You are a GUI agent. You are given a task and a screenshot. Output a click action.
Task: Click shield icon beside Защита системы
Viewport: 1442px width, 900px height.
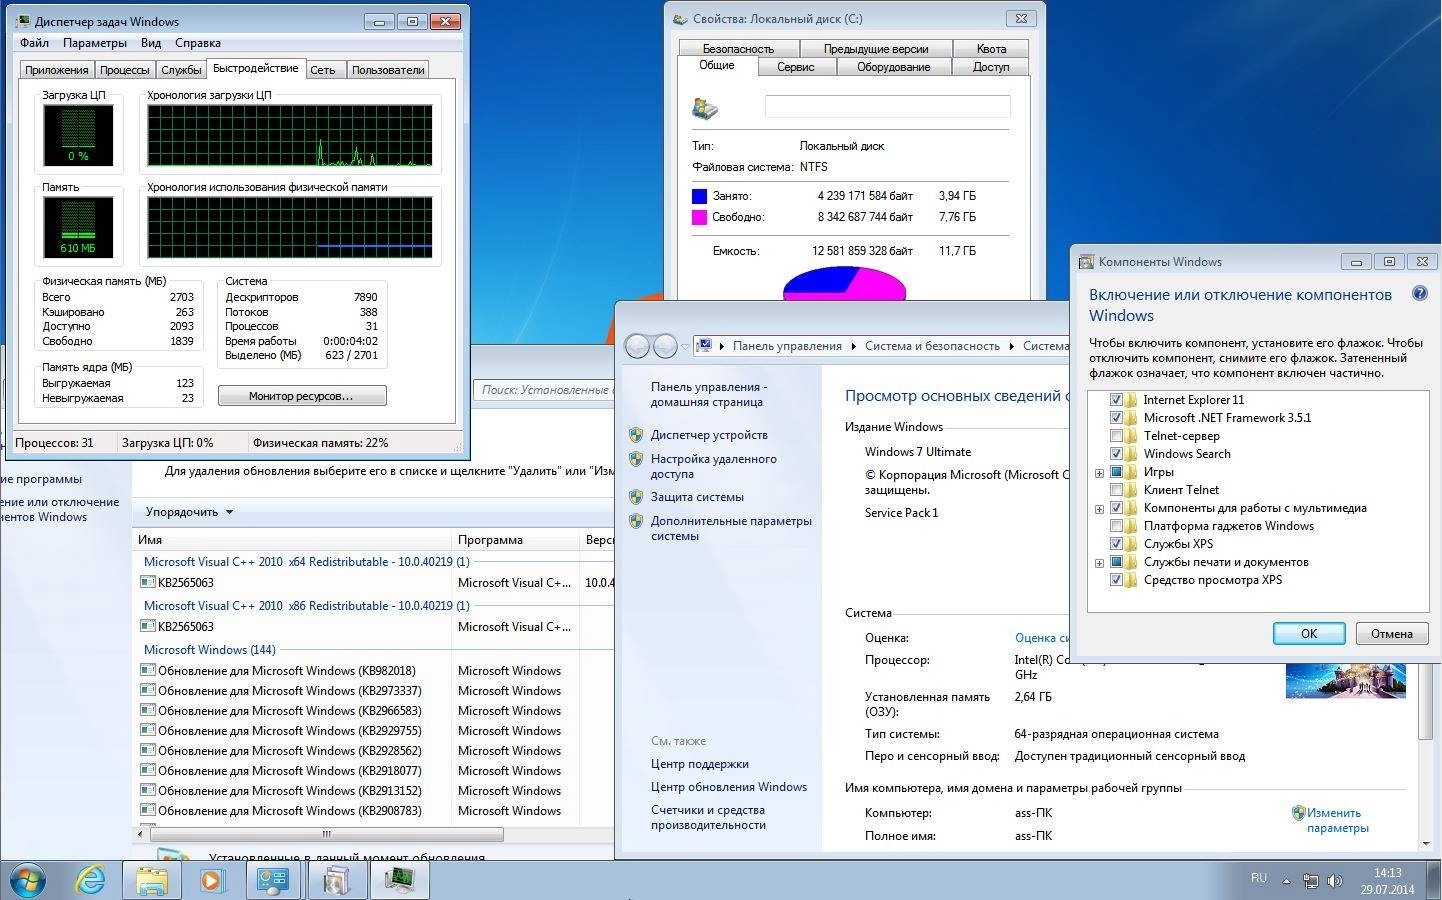pos(635,497)
